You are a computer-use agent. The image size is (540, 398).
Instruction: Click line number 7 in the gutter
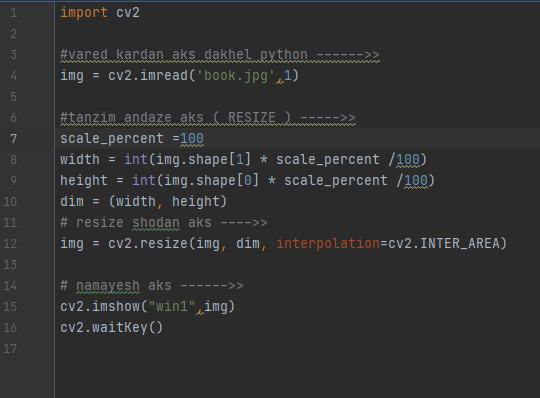pos(13,139)
